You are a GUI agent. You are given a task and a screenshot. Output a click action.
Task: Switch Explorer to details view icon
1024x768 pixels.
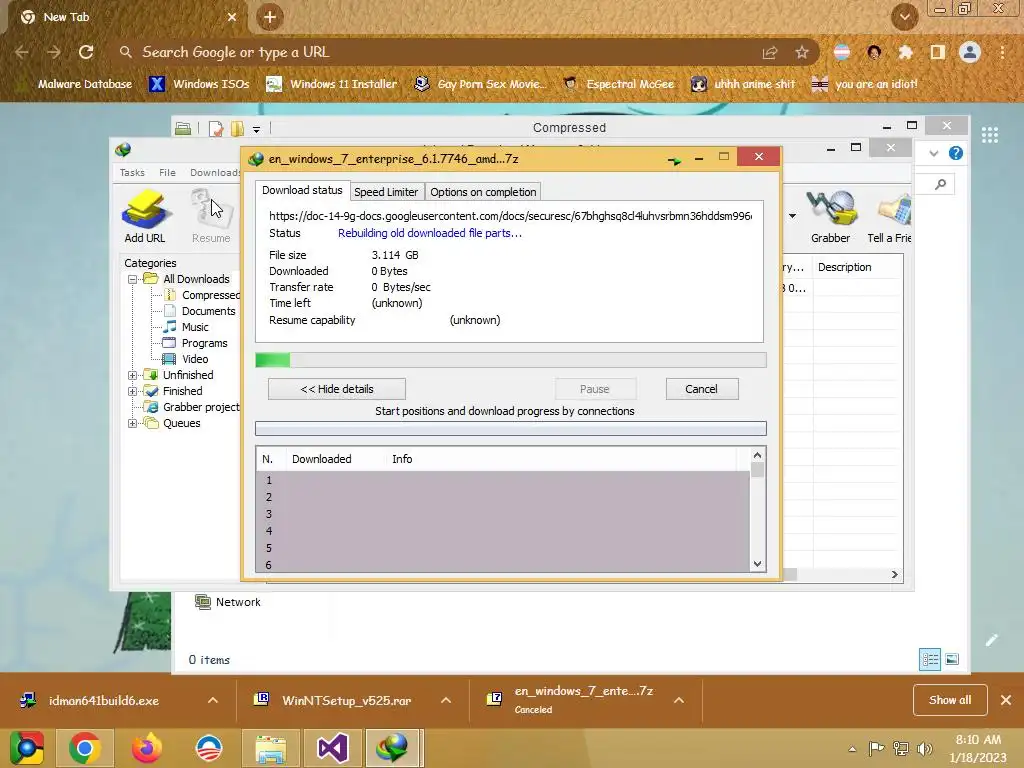(x=929, y=659)
